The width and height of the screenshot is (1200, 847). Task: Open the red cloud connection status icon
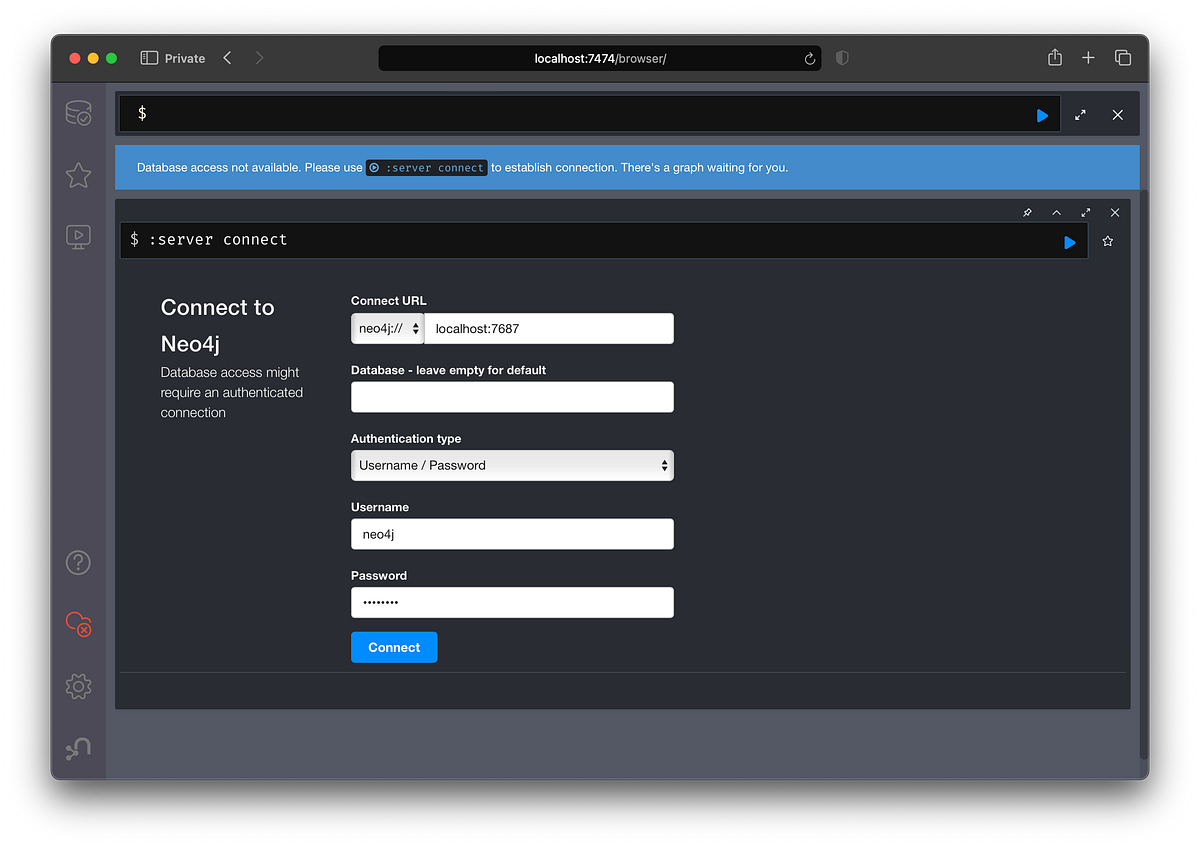coord(78,624)
